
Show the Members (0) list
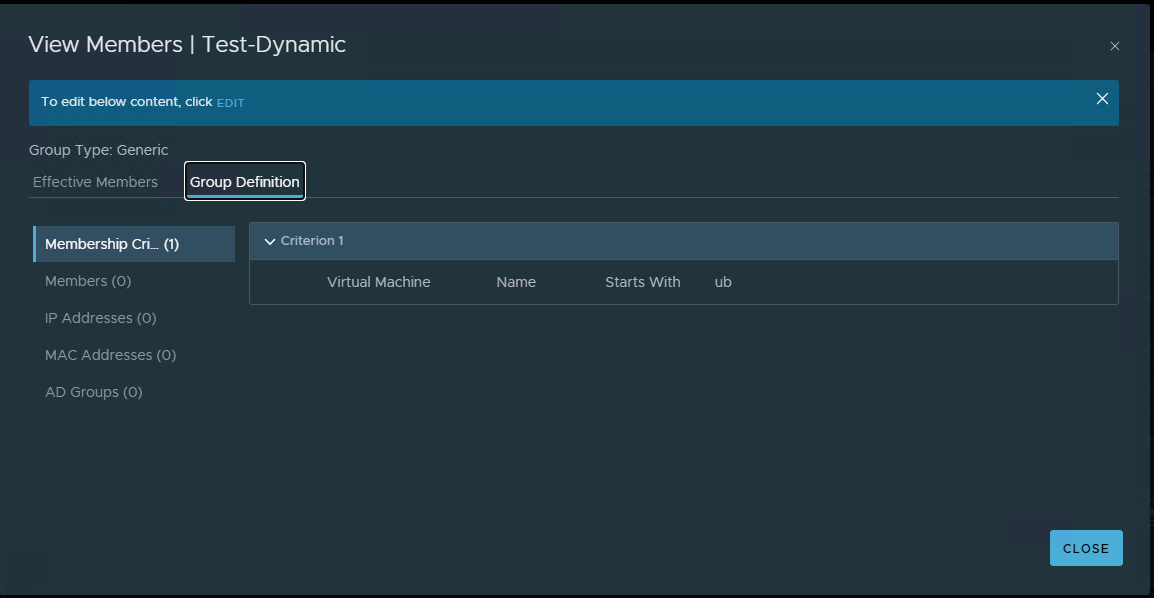pyautogui.click(x=88, y=281)
